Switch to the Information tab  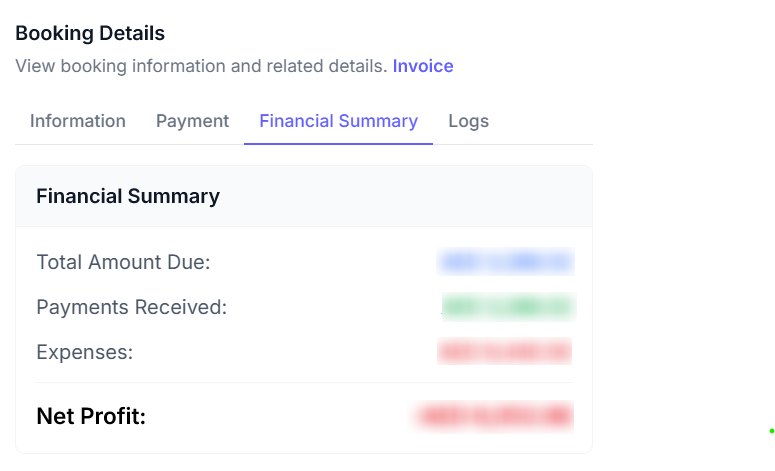pyautogui.click(x=78, y=121)
